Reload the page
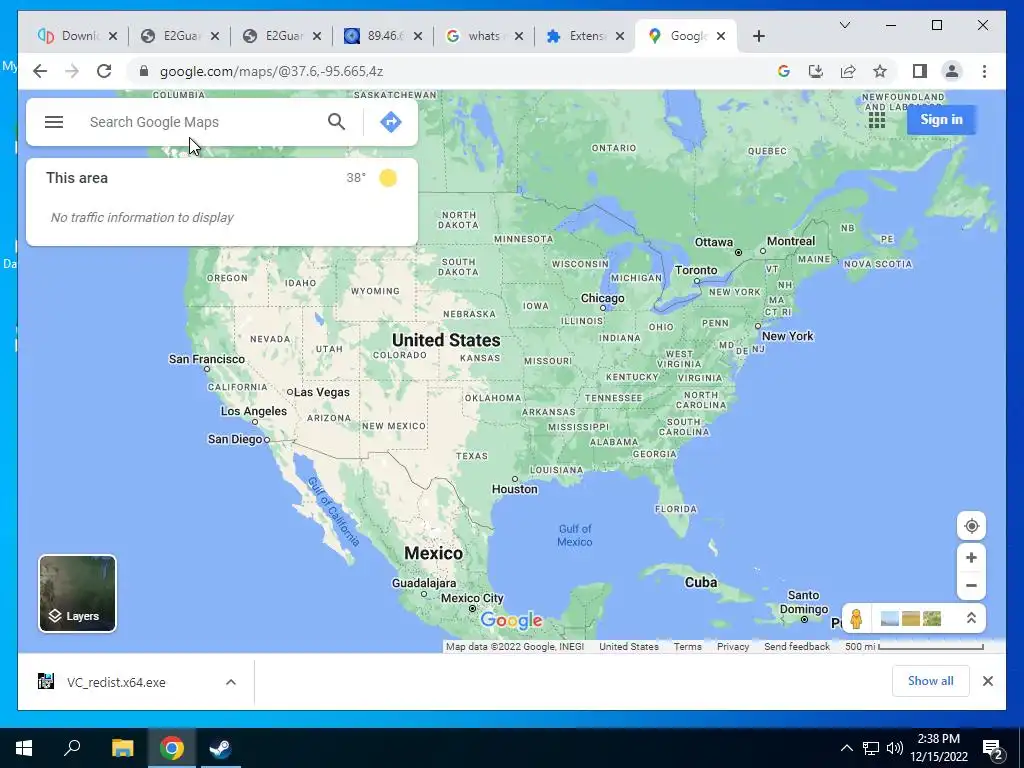Viewport: 1024px width, 768px height. [x=104, y=71]
